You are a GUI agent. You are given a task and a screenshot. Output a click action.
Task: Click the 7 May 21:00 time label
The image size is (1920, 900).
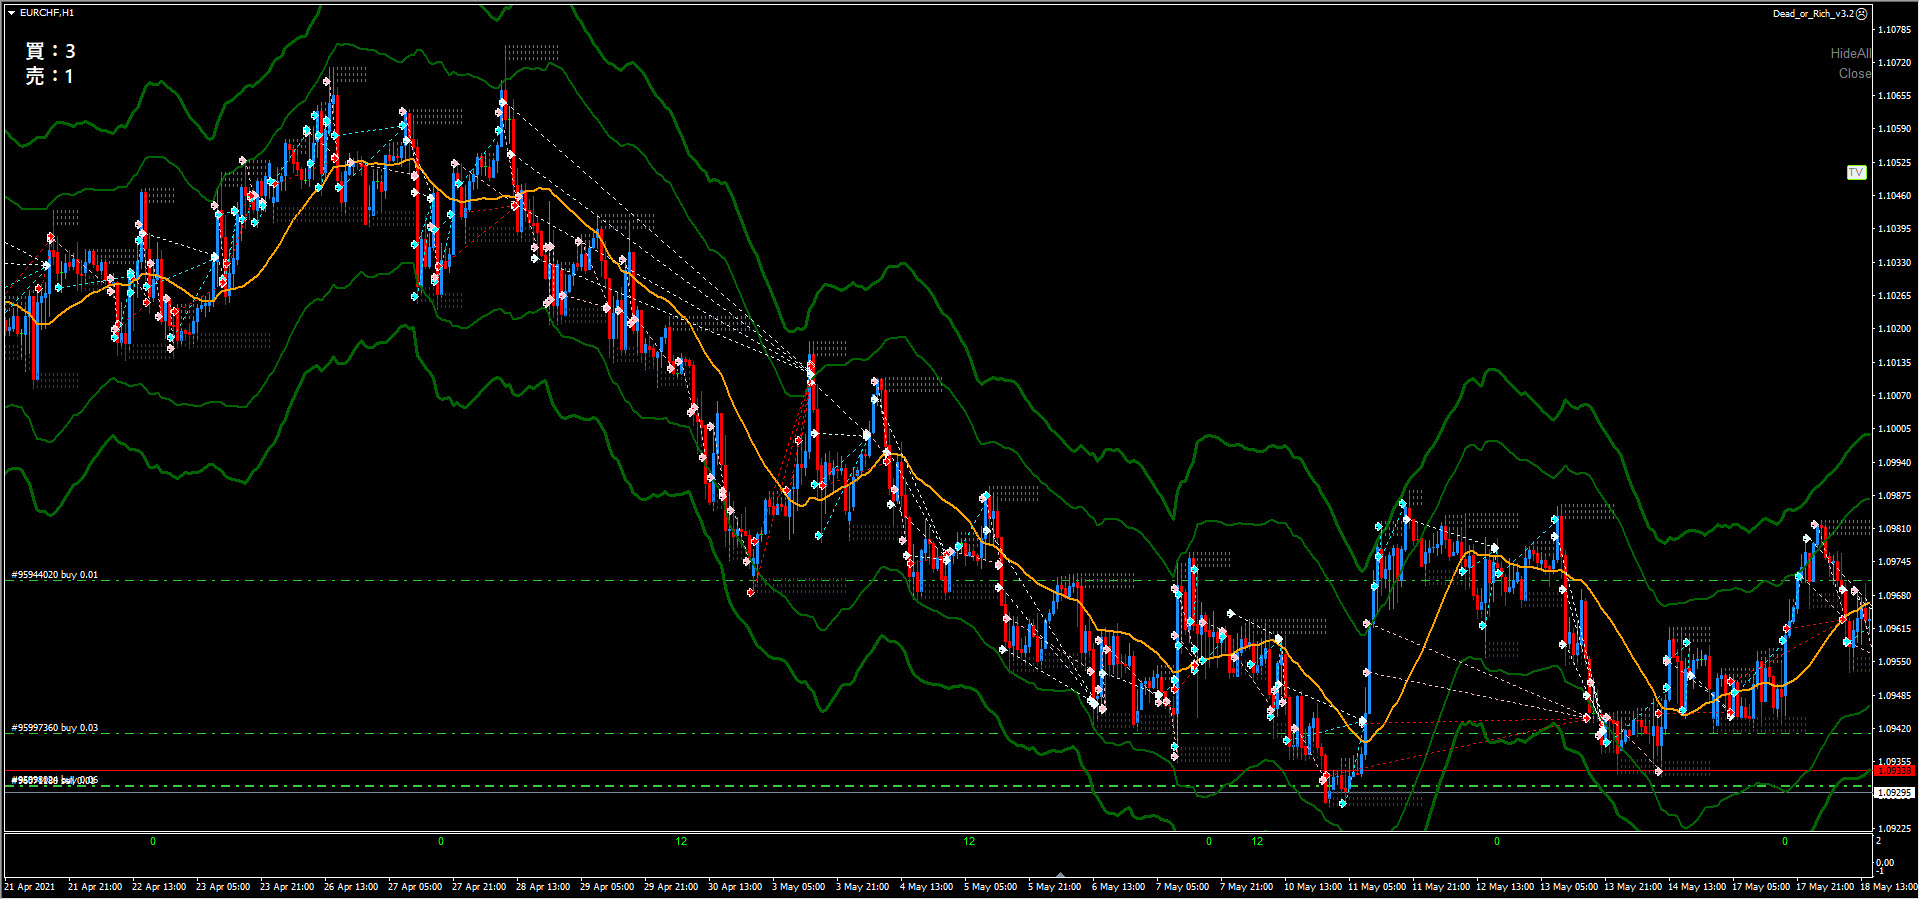[x=1247, y=887]
